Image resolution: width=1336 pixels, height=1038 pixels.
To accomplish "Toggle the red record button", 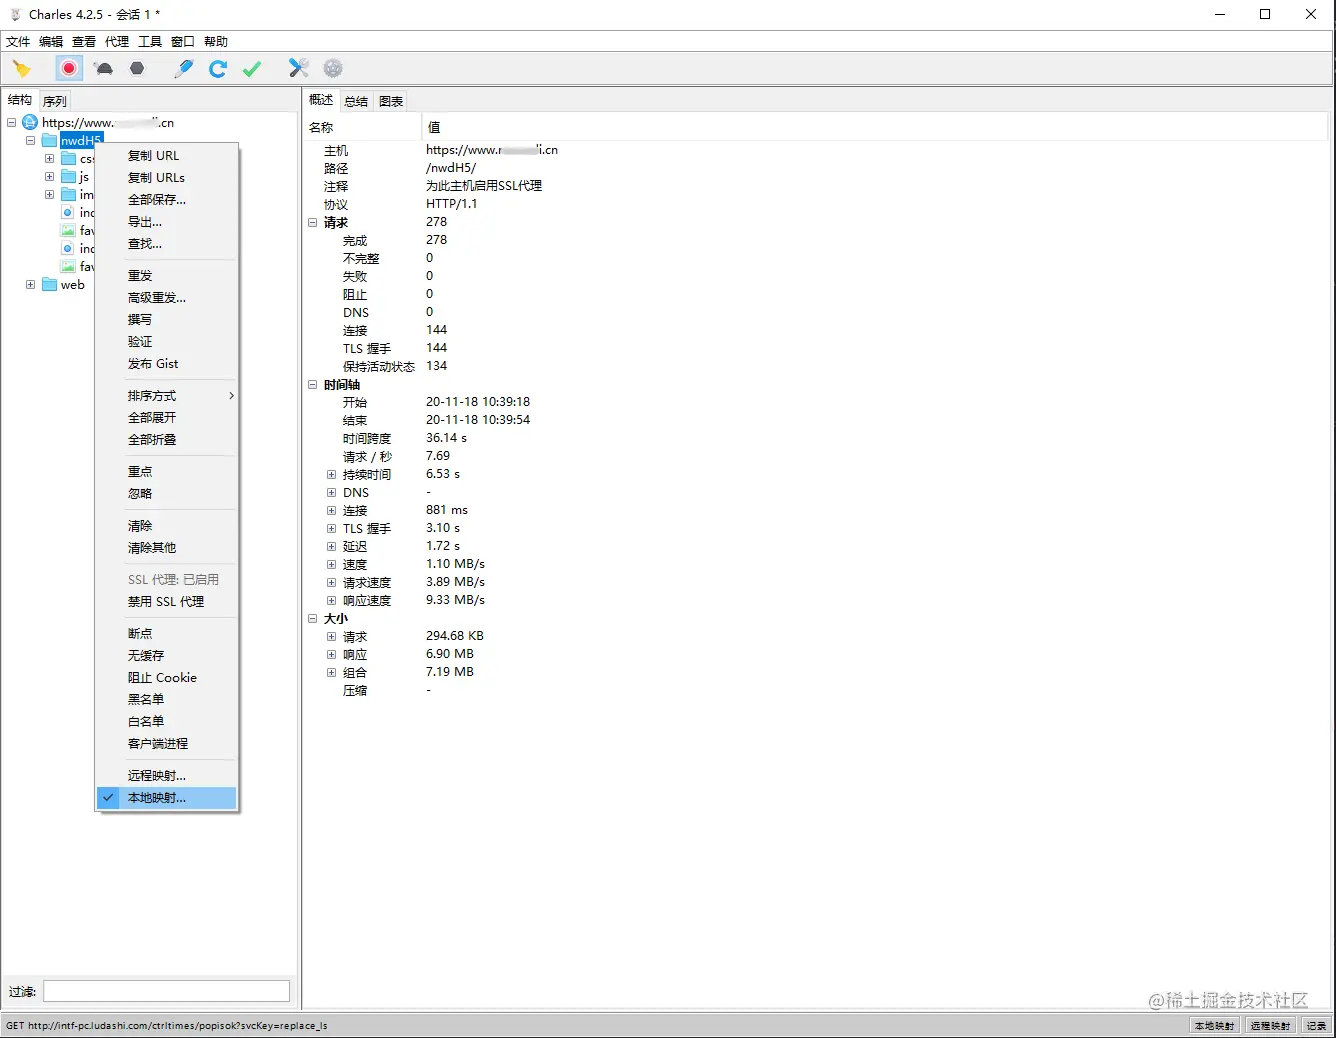I will tap(69, 68).
